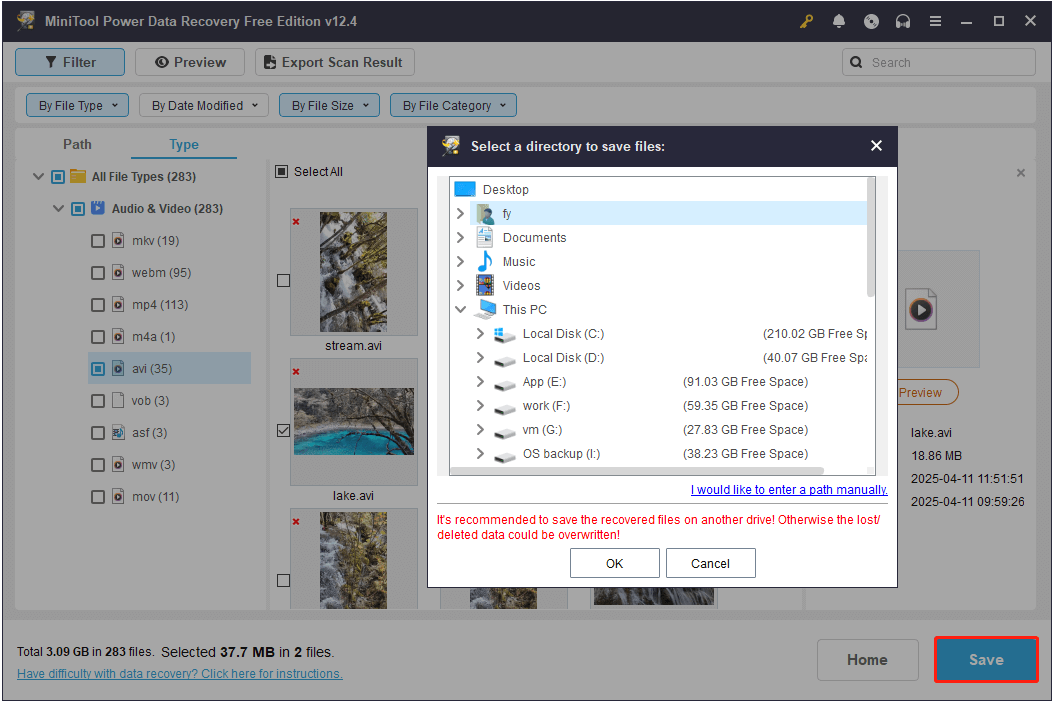Select the vm (G:) drive icon
Viewport: 1055px width, 704px height.
click(x=505, y=432)
